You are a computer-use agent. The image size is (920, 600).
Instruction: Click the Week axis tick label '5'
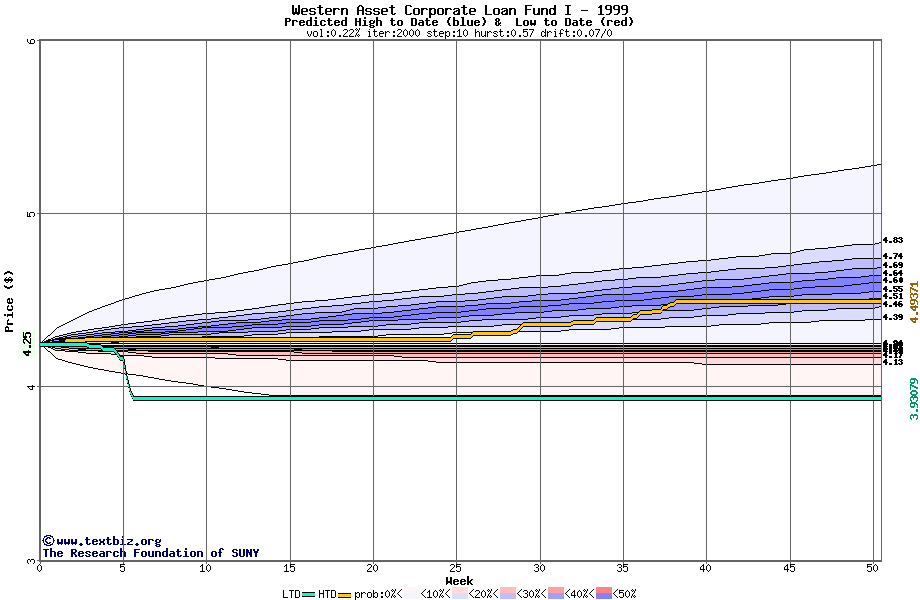pyautogui.click(x=122, y=568)
